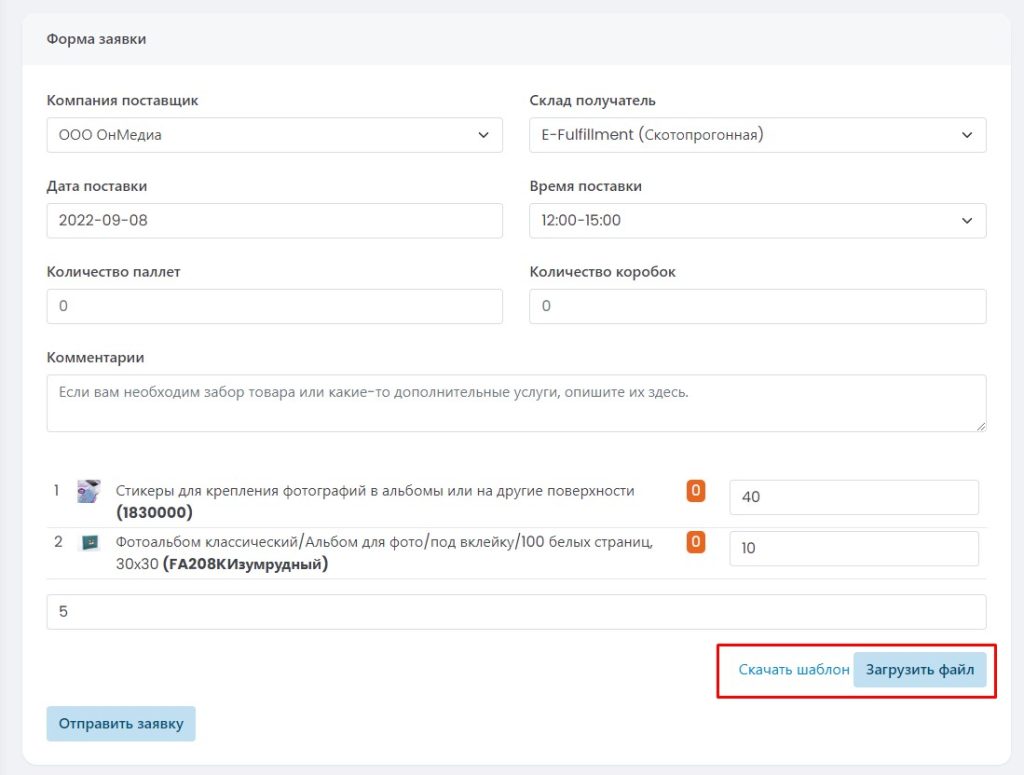Click orange 0 badge on stickers row
The height and width of the screenshot is (775, 1024).
click(696, 491)
